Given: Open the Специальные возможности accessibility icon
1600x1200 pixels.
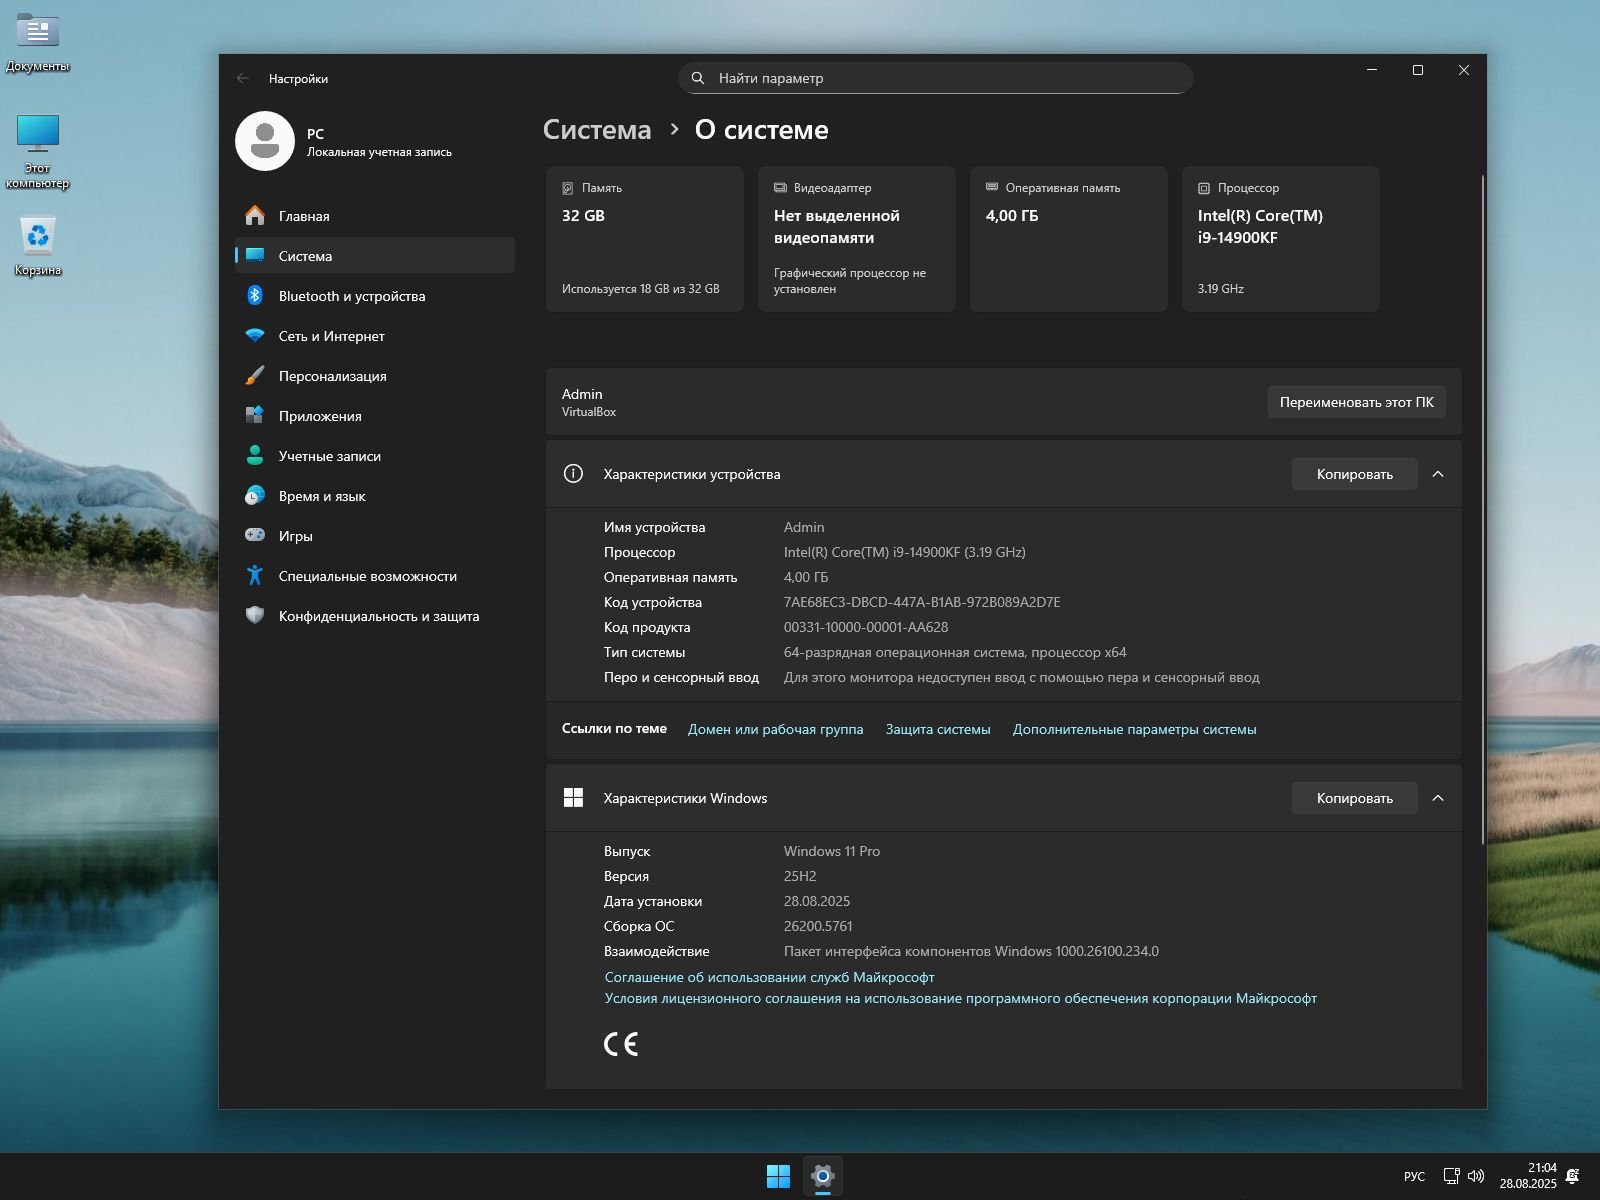Looking at the screenshot, I should tap(255, 576).
